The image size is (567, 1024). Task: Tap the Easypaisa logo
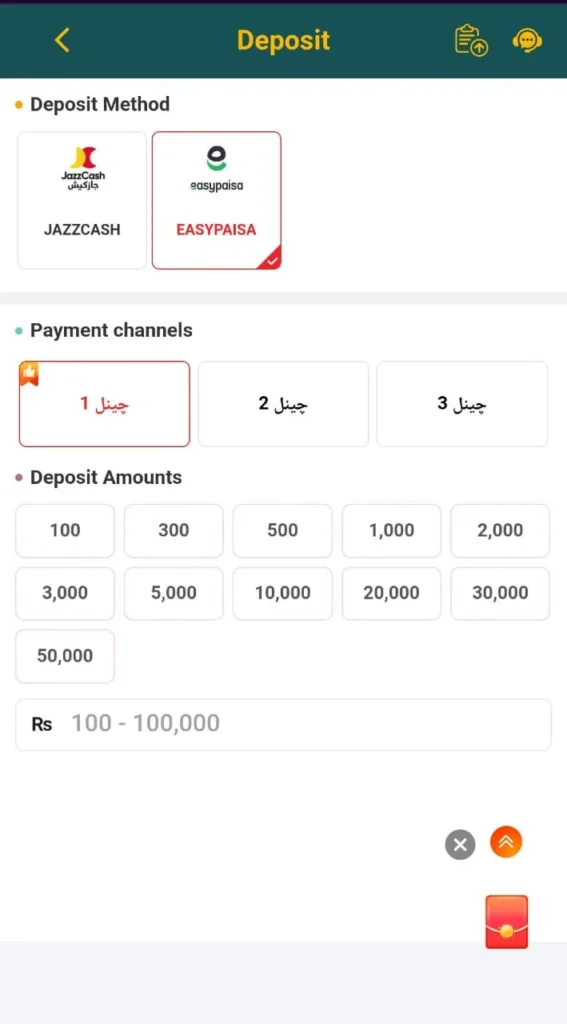pyautogui.click(x=216, y=168)
